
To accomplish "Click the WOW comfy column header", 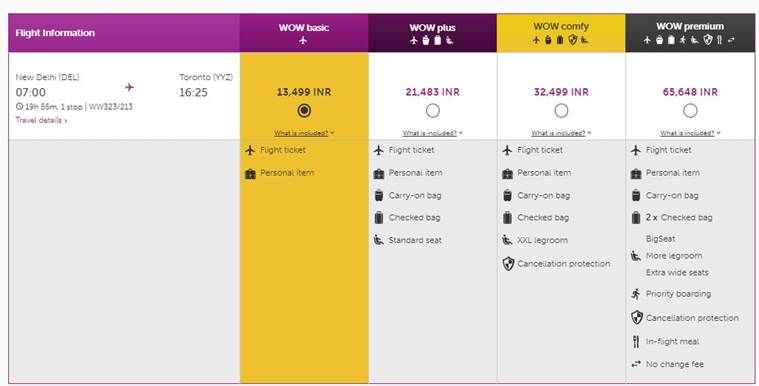I will point(561,33).
